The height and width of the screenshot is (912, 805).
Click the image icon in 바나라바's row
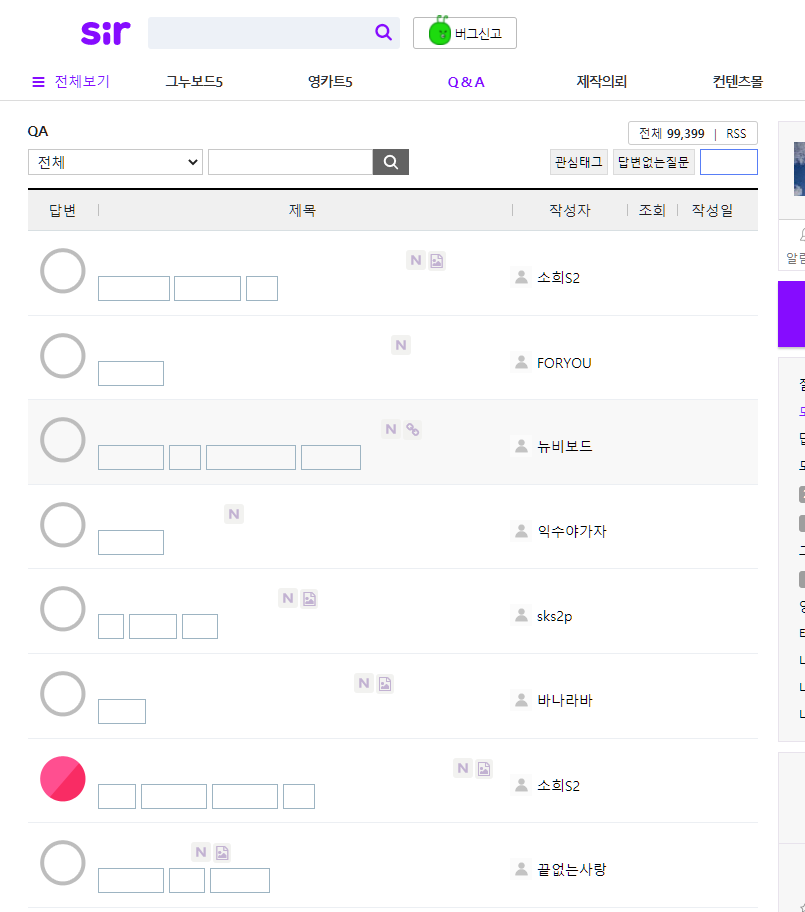pyautogui.click(x=385, y=683)
